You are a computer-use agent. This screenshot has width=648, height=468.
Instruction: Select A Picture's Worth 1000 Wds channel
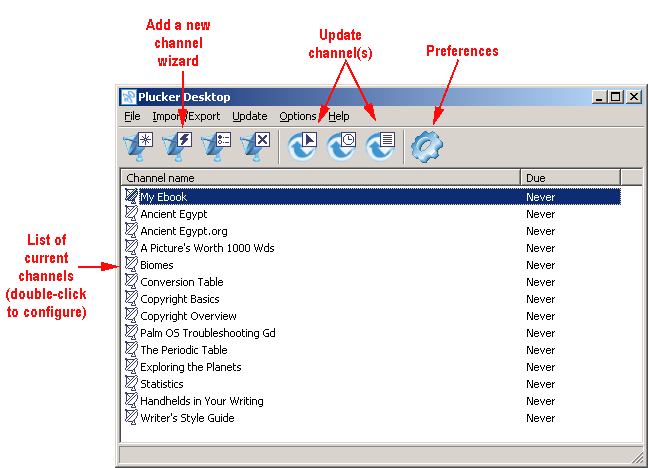tap(207, 248)
